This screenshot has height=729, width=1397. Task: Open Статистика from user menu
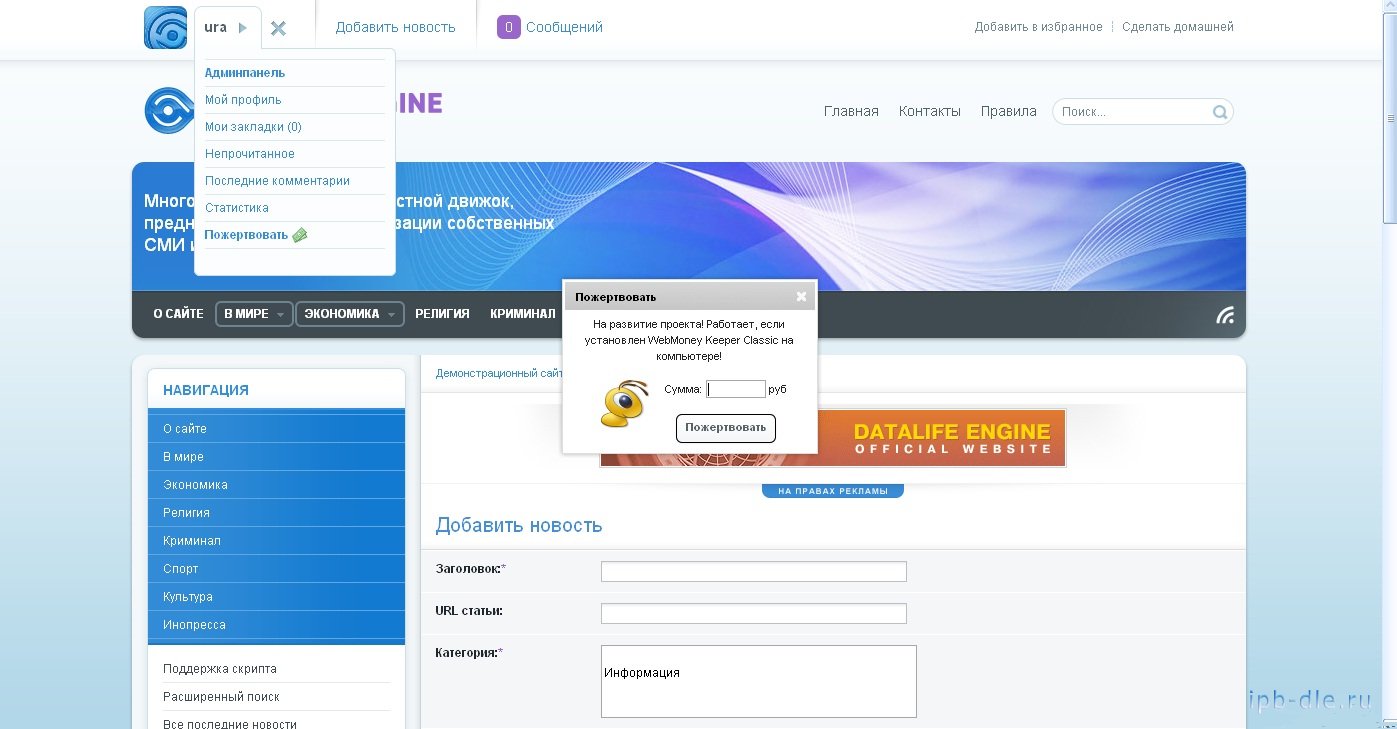coord(237,208)
